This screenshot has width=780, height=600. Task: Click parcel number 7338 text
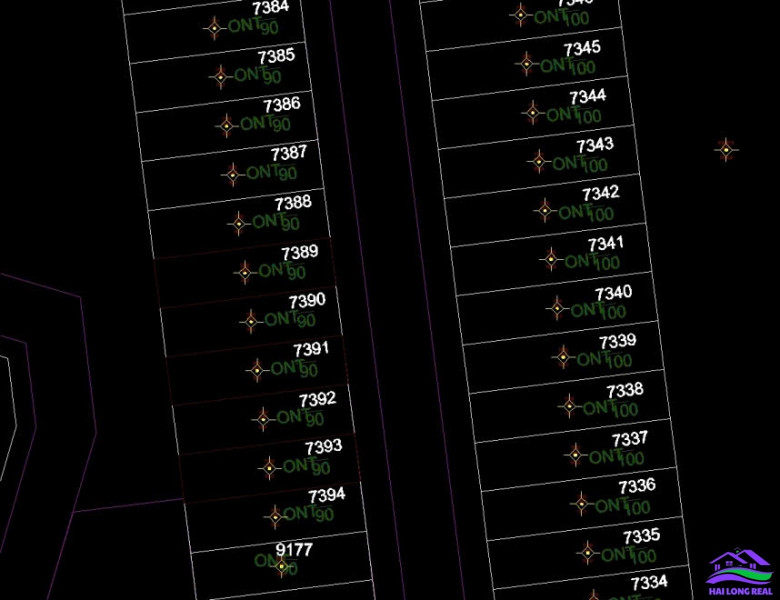click(625, 390)
